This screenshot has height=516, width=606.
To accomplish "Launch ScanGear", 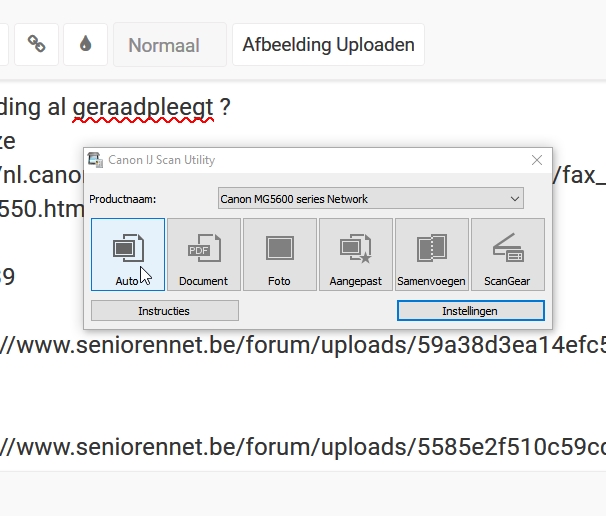I will click(507, 255).
